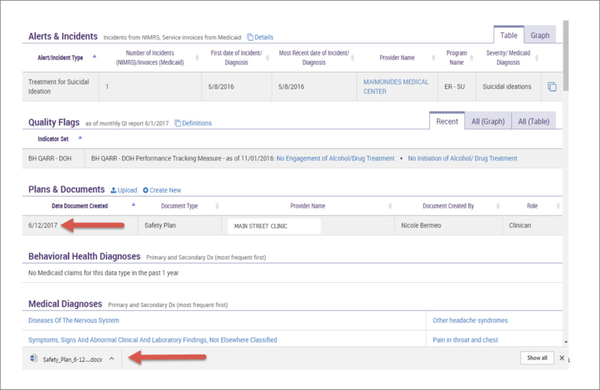Sort by First date of Incident column
Viewport: 600px width, 390px height.
[236, 58]
